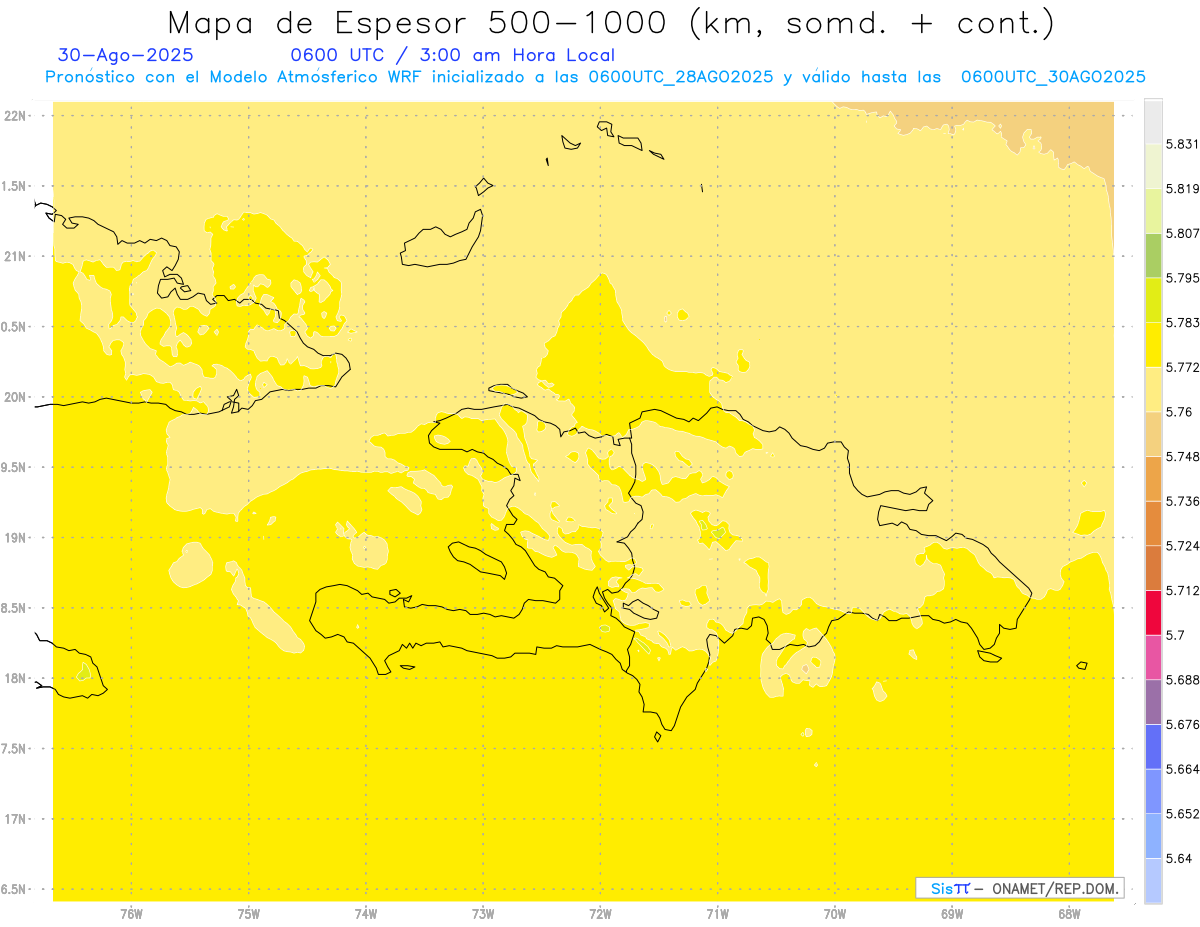Click the longitude label '69W'

951,914
